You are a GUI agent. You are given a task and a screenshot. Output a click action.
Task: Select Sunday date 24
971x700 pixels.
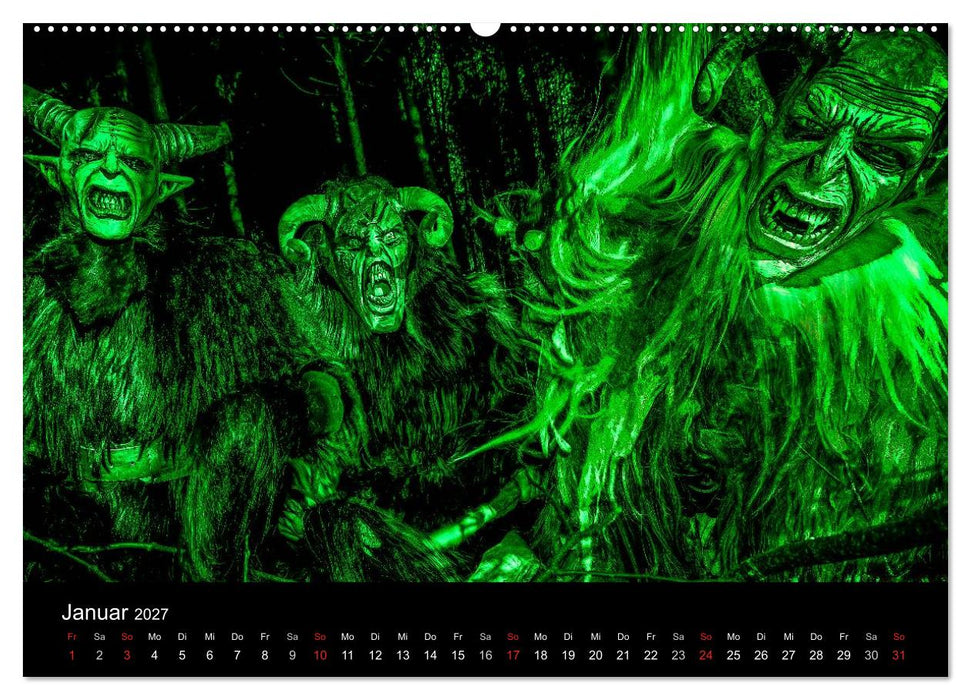click(706, 655)
